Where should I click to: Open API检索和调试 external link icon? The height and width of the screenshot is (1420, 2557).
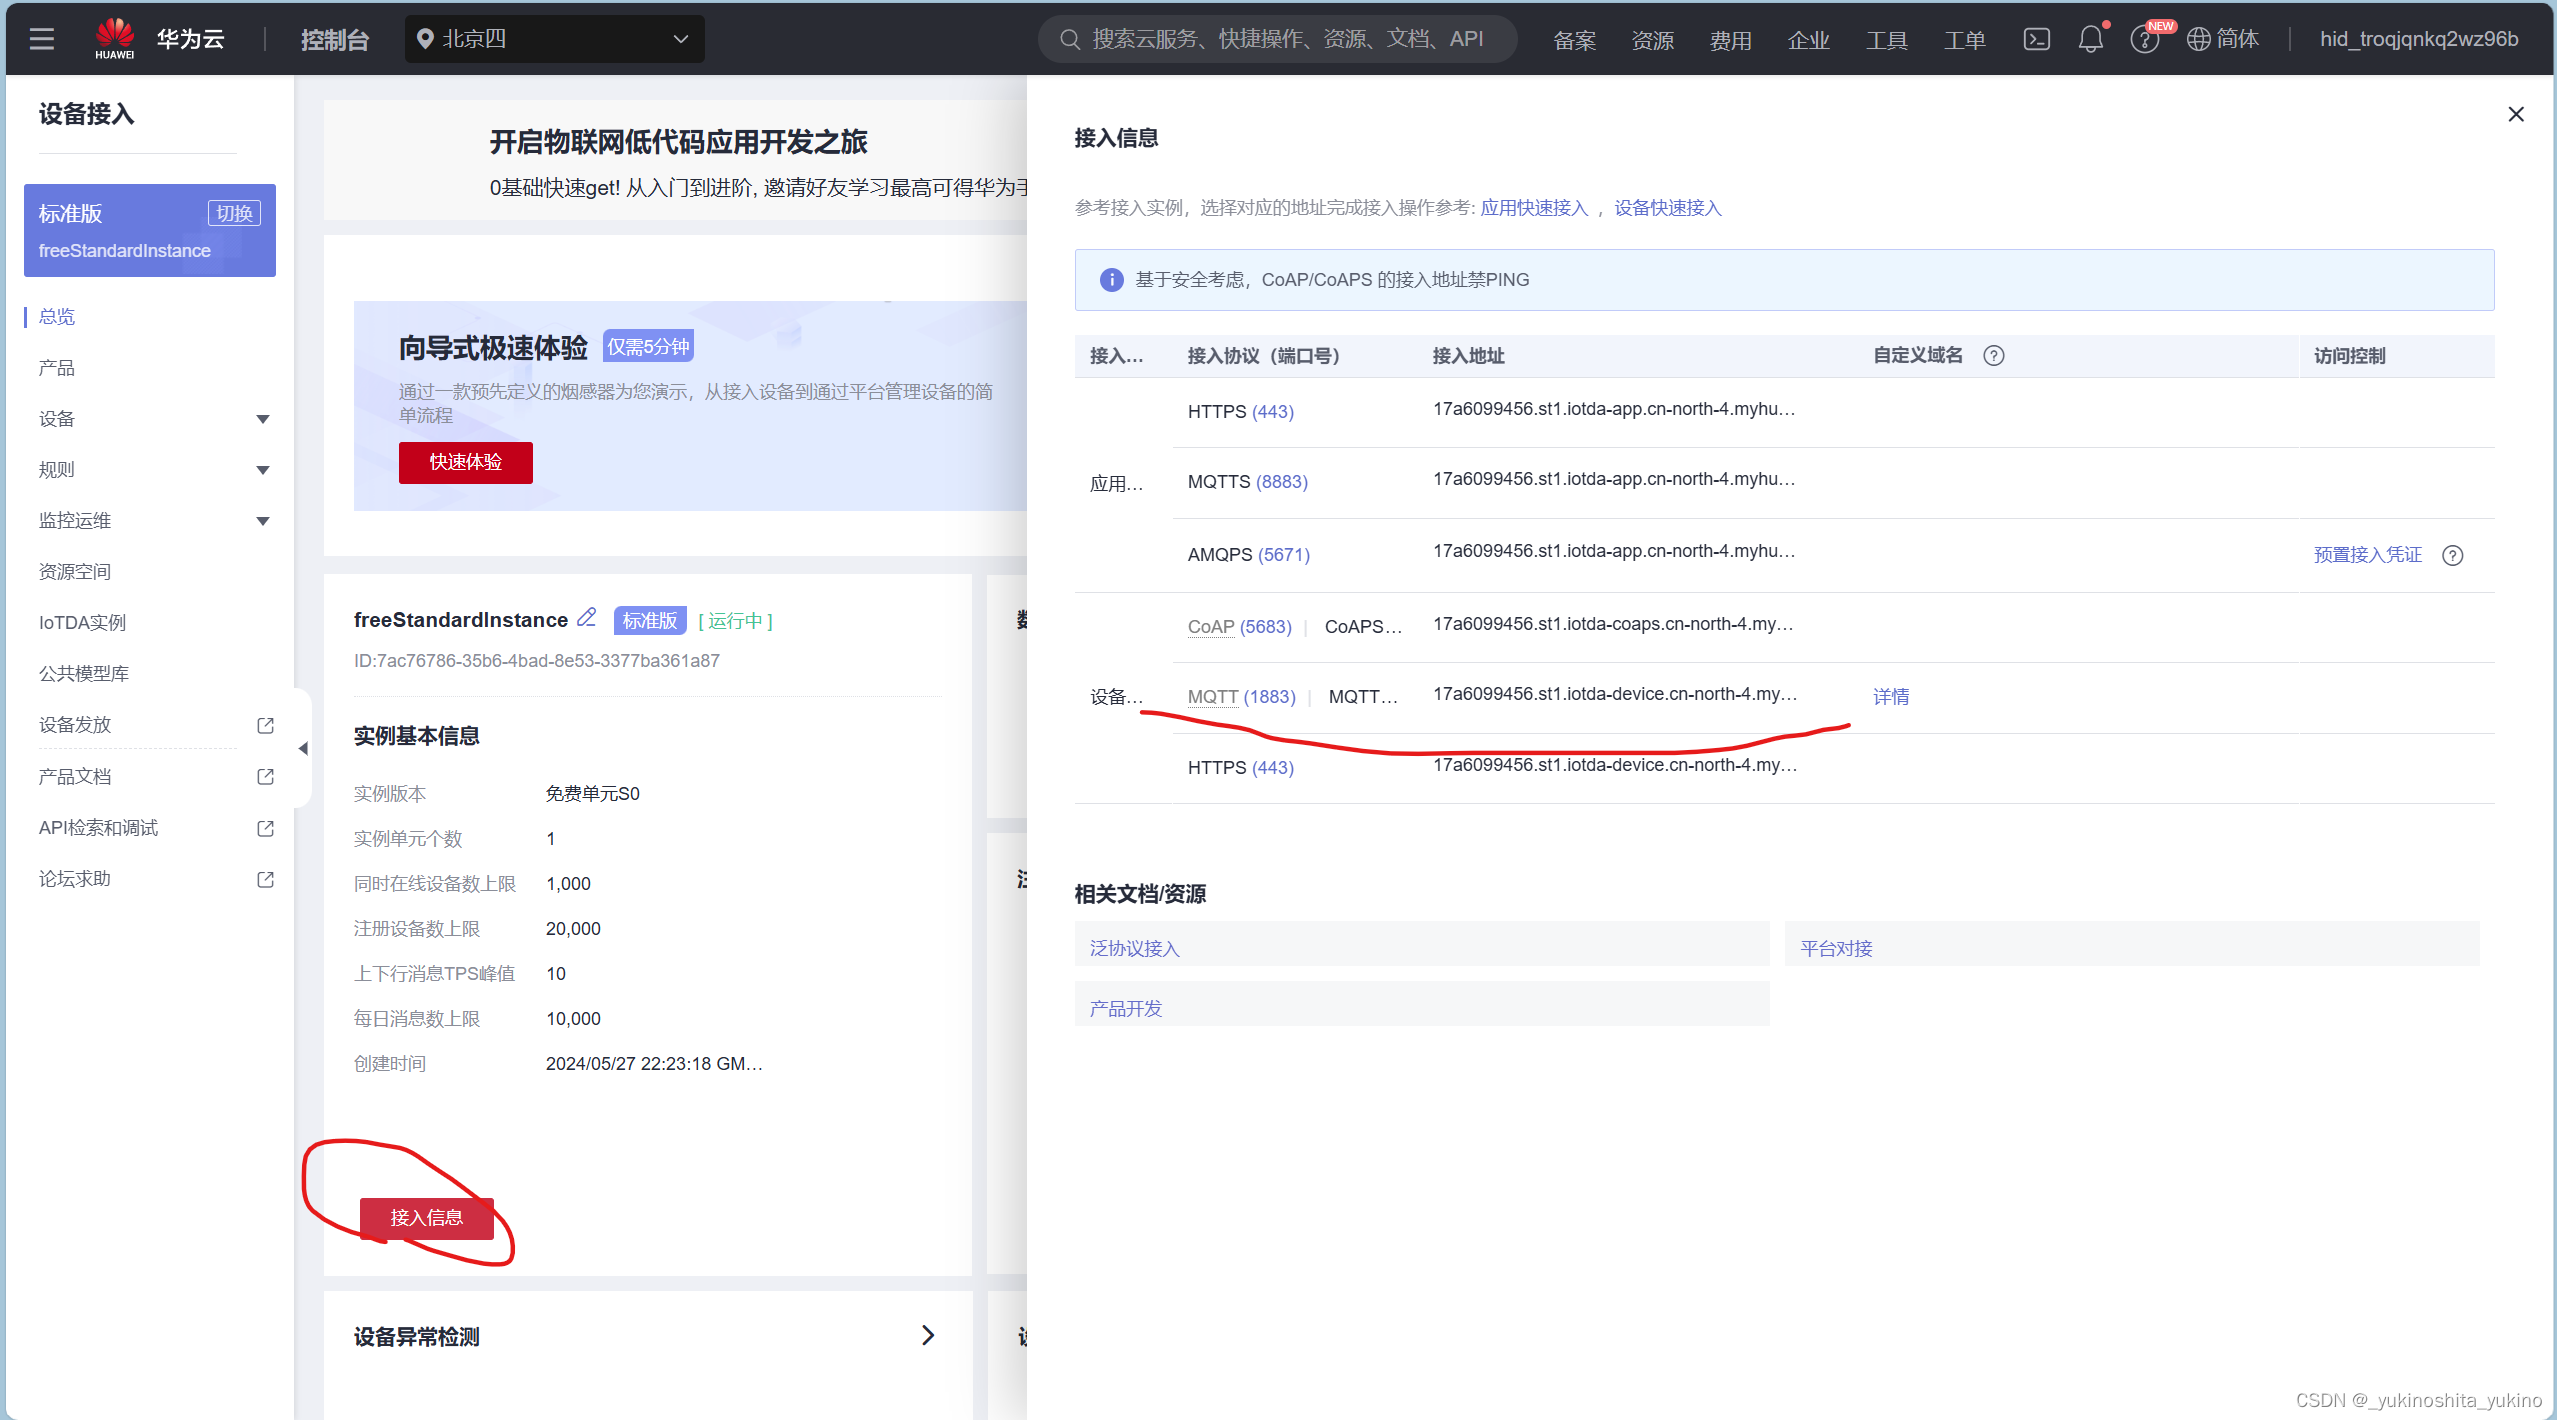tap(265, 828)
